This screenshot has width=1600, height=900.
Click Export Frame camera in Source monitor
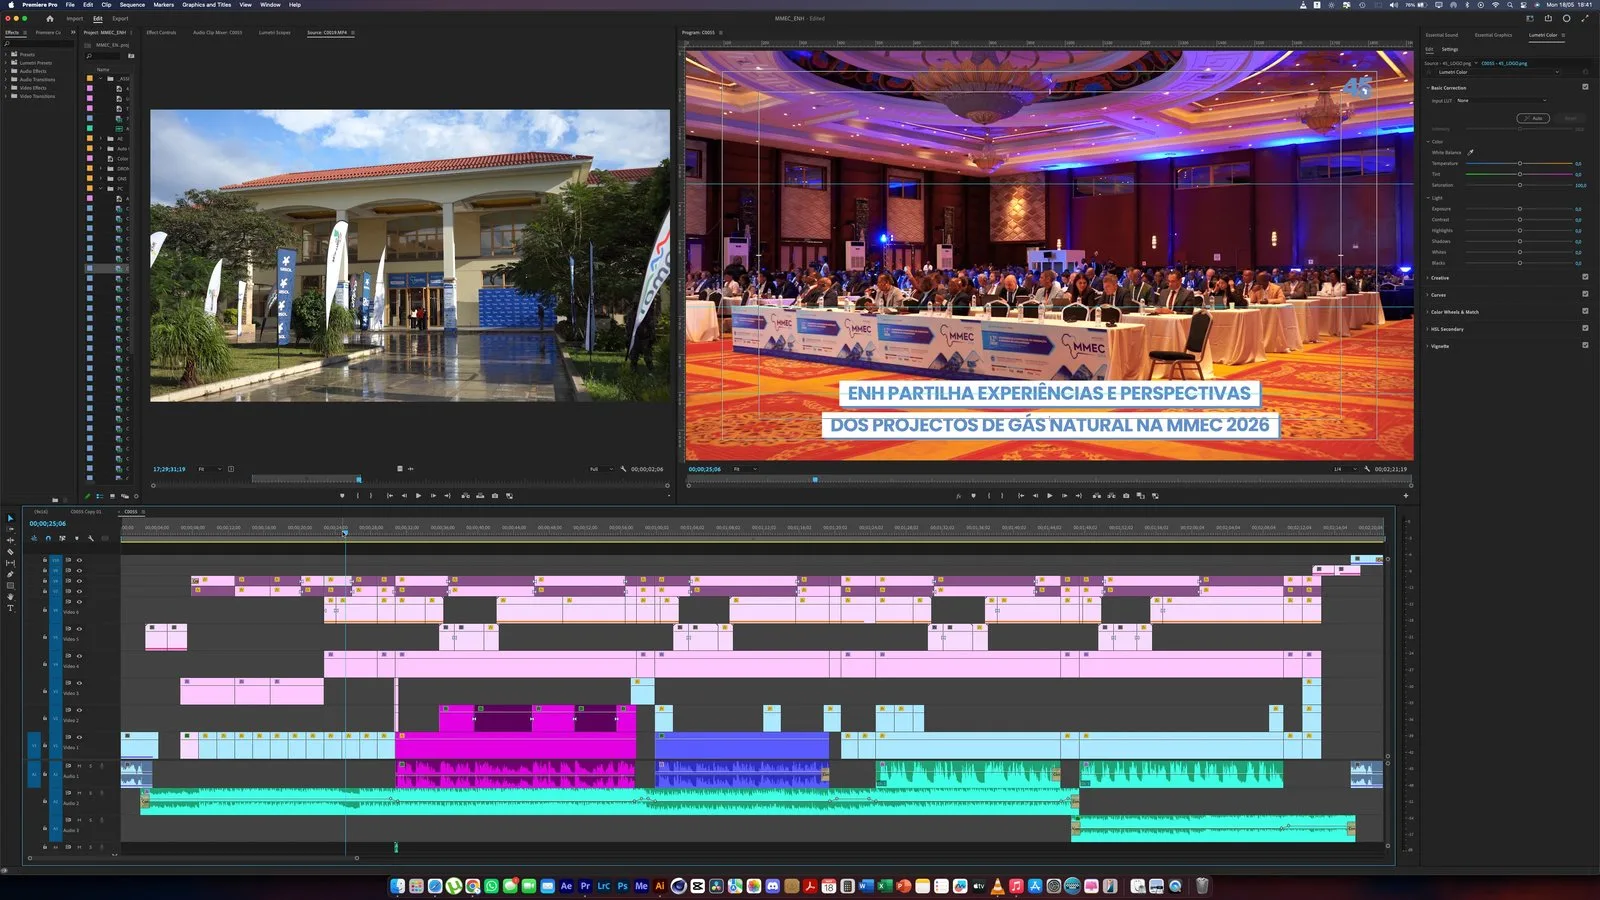point(495,495)
